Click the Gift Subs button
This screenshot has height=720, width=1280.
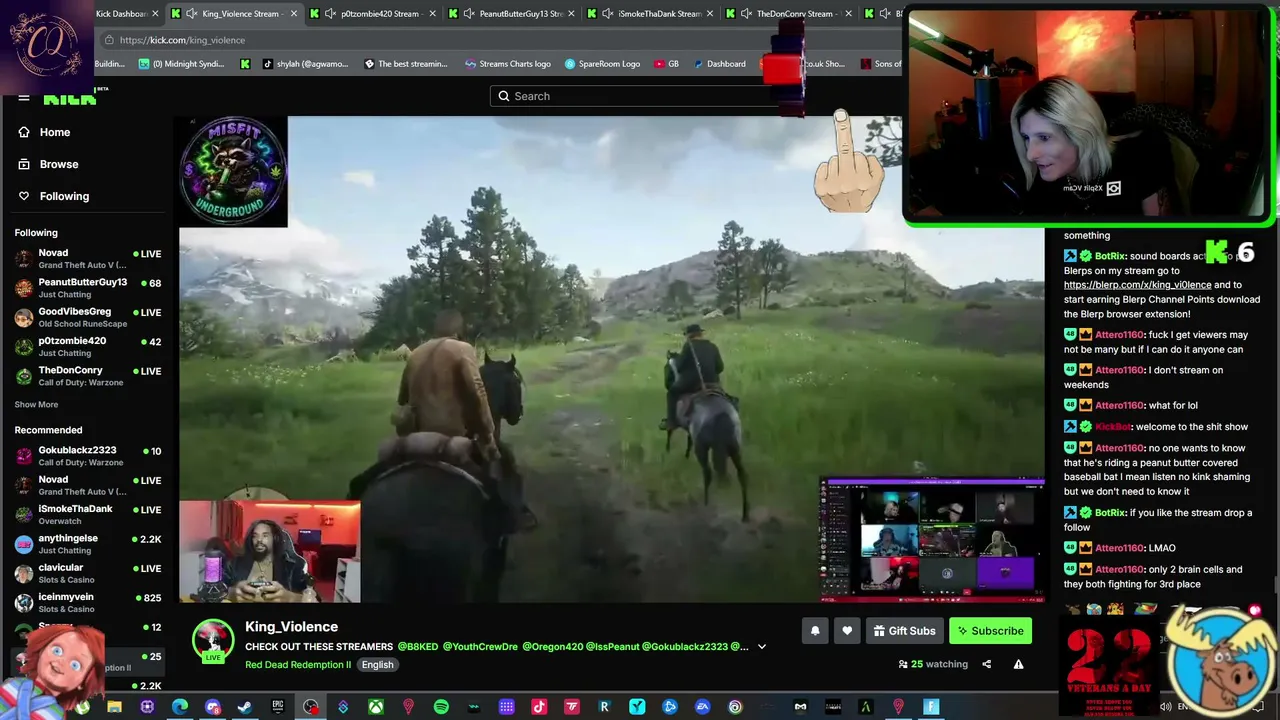904,631
